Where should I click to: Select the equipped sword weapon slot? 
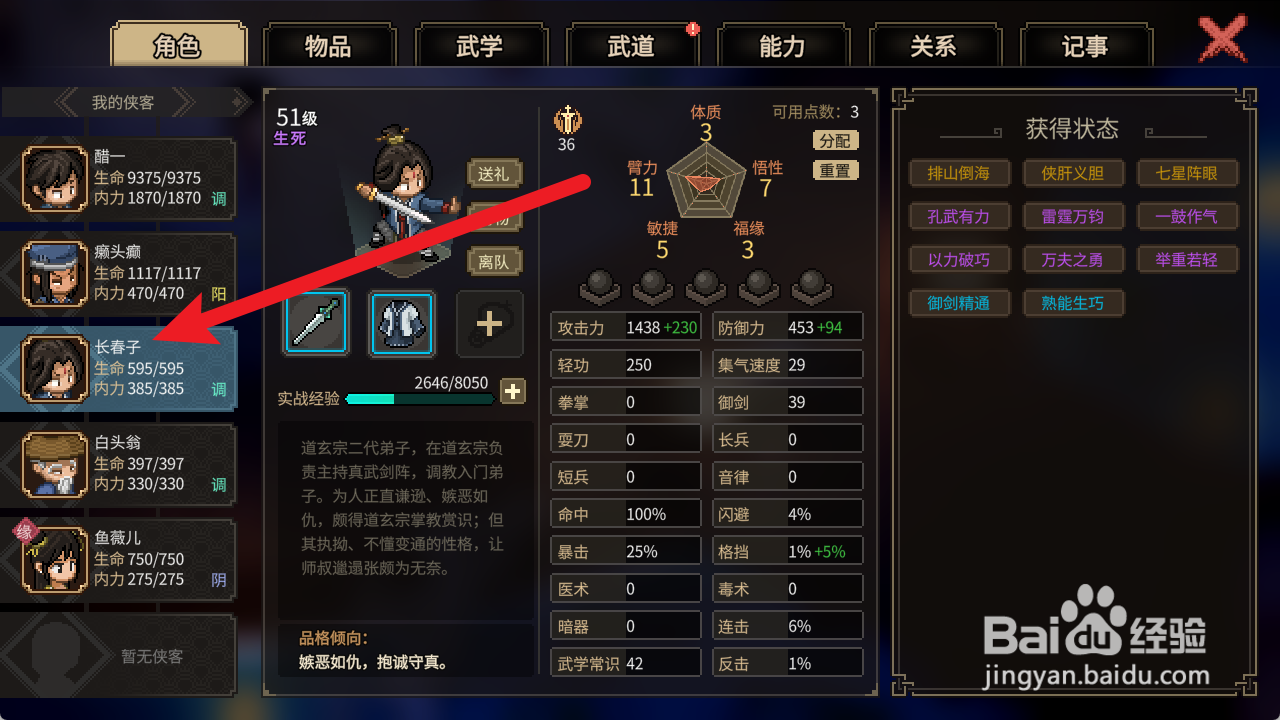[317, 323]
